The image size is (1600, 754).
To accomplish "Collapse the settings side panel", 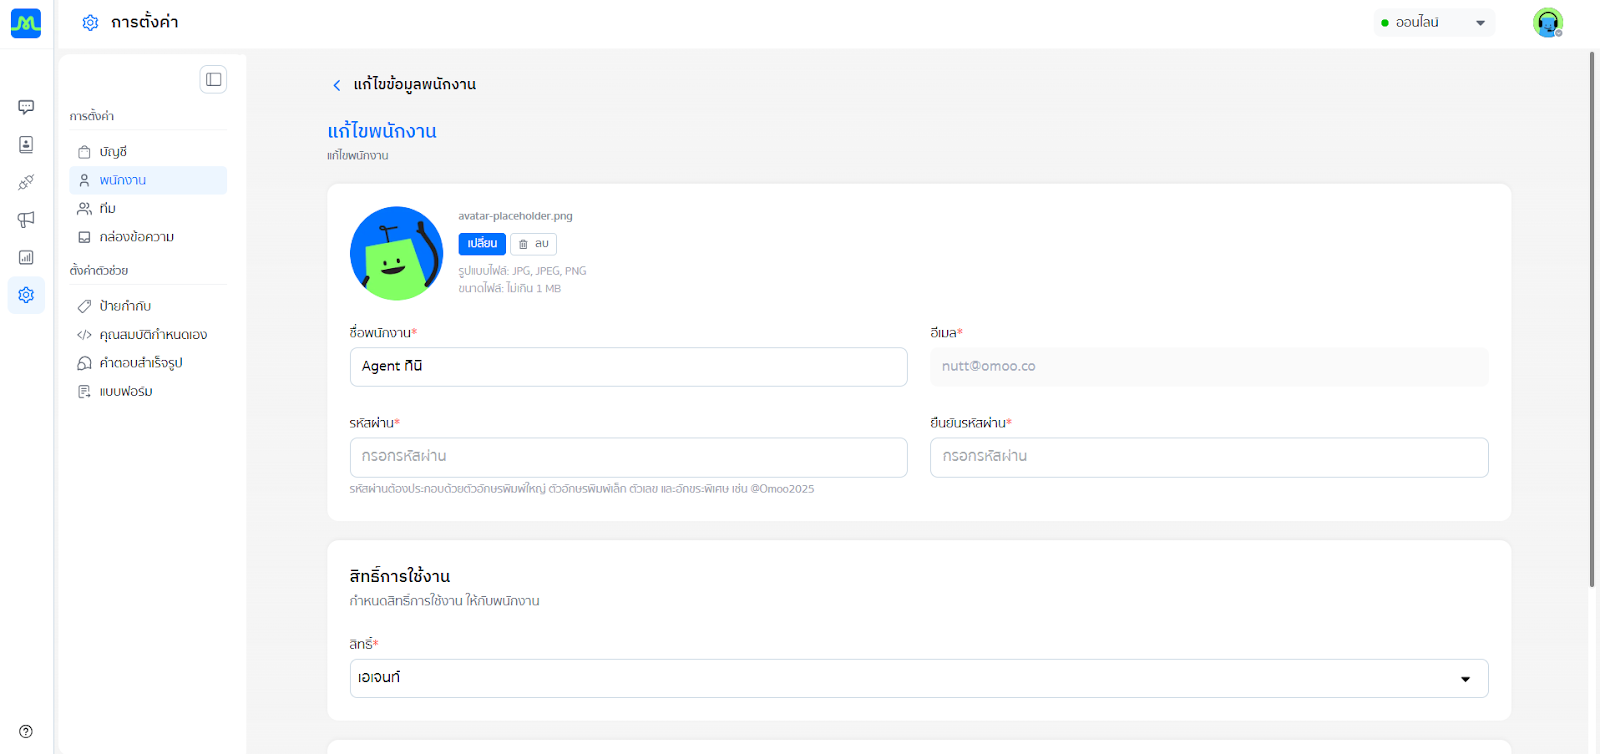I will [x=213, y=79].
